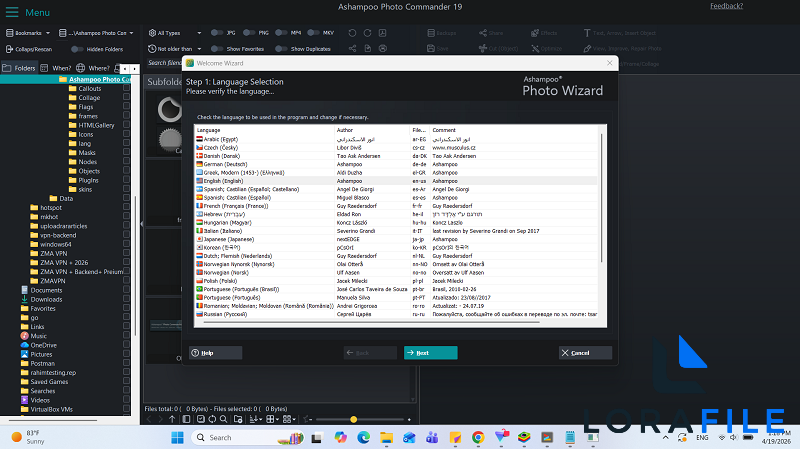This screenshot has width=800, height=449.
Task: Close the Welcome Wizard dialog
Action: [610, 63]
